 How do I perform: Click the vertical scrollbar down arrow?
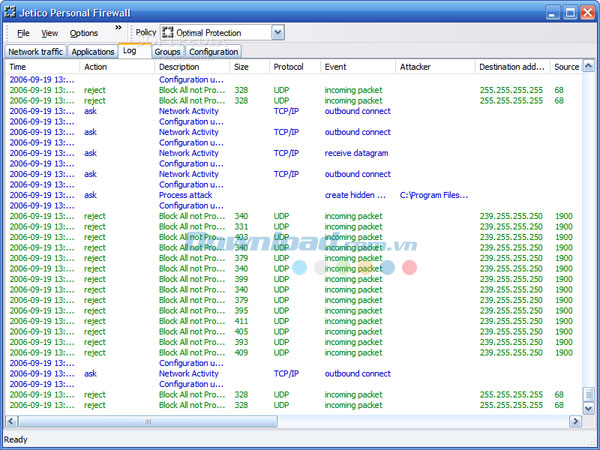[x=587, y=409]
